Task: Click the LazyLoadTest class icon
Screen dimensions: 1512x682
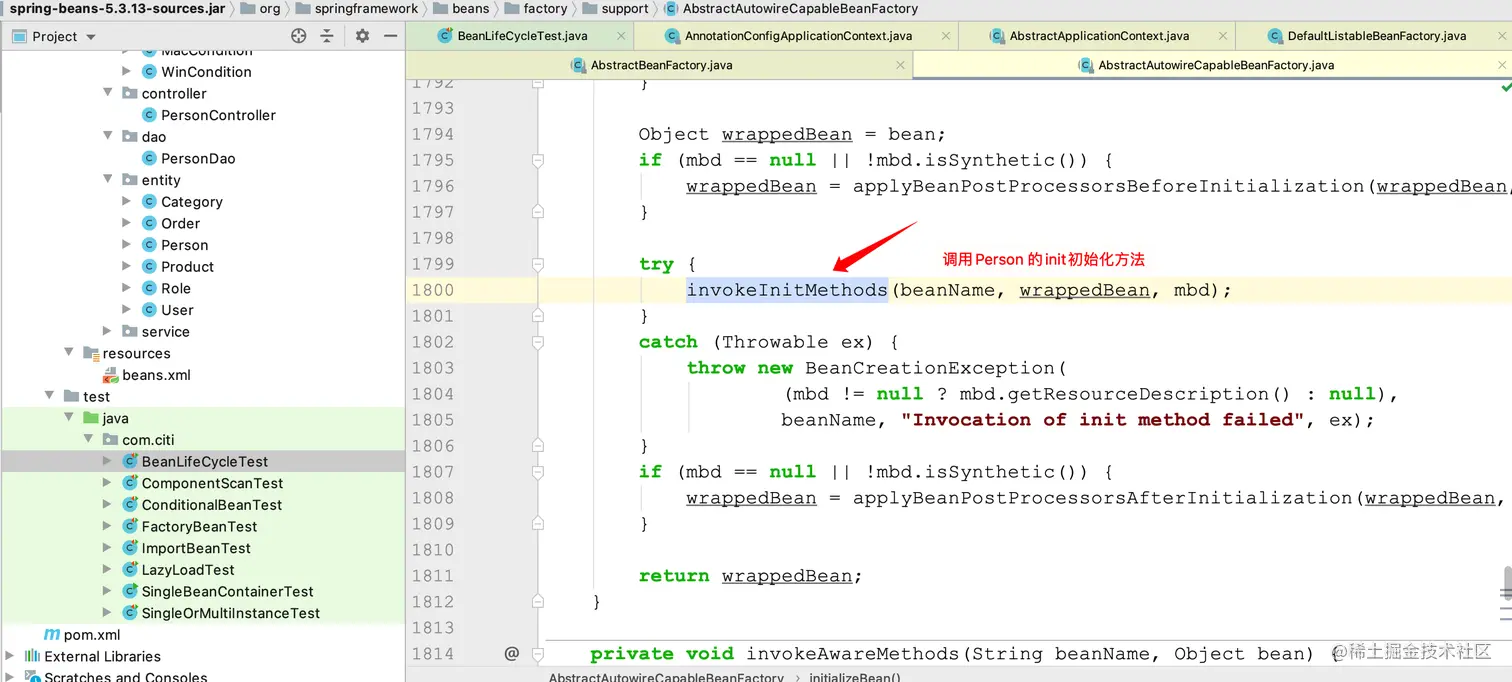Action: click(130, 570)
